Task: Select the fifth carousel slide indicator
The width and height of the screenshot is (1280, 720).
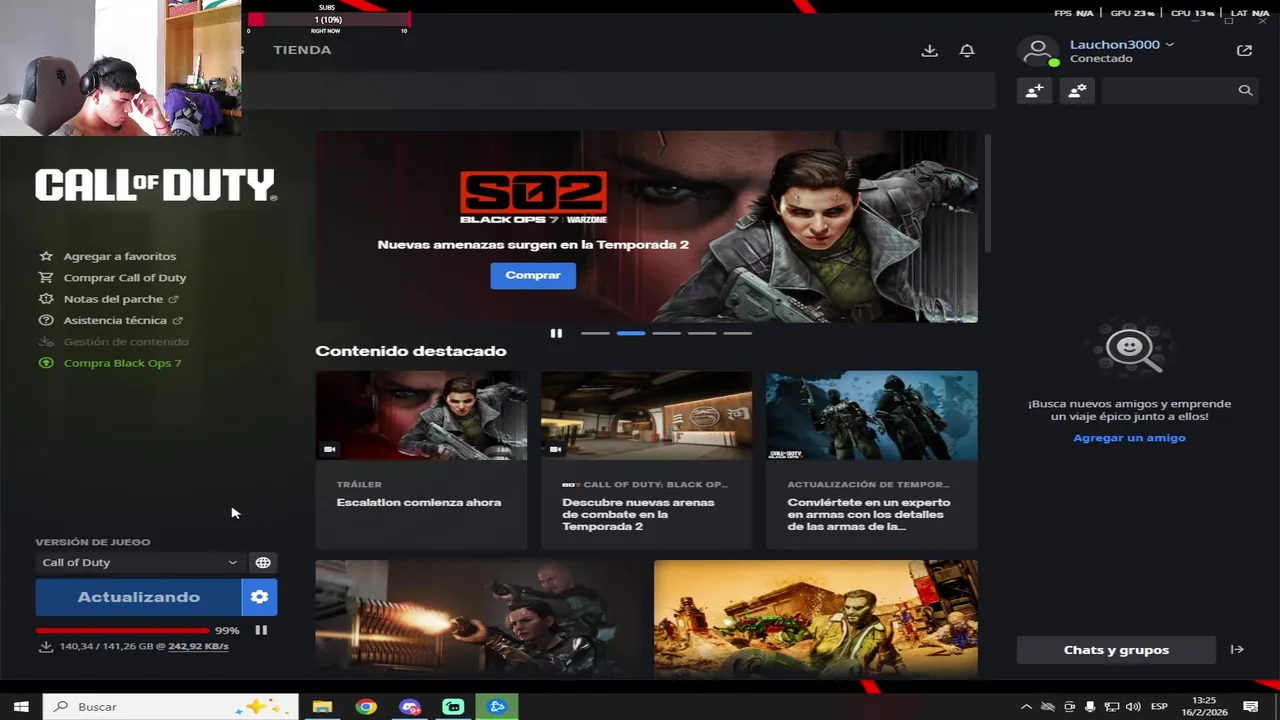Action: (x=737, y=333)
